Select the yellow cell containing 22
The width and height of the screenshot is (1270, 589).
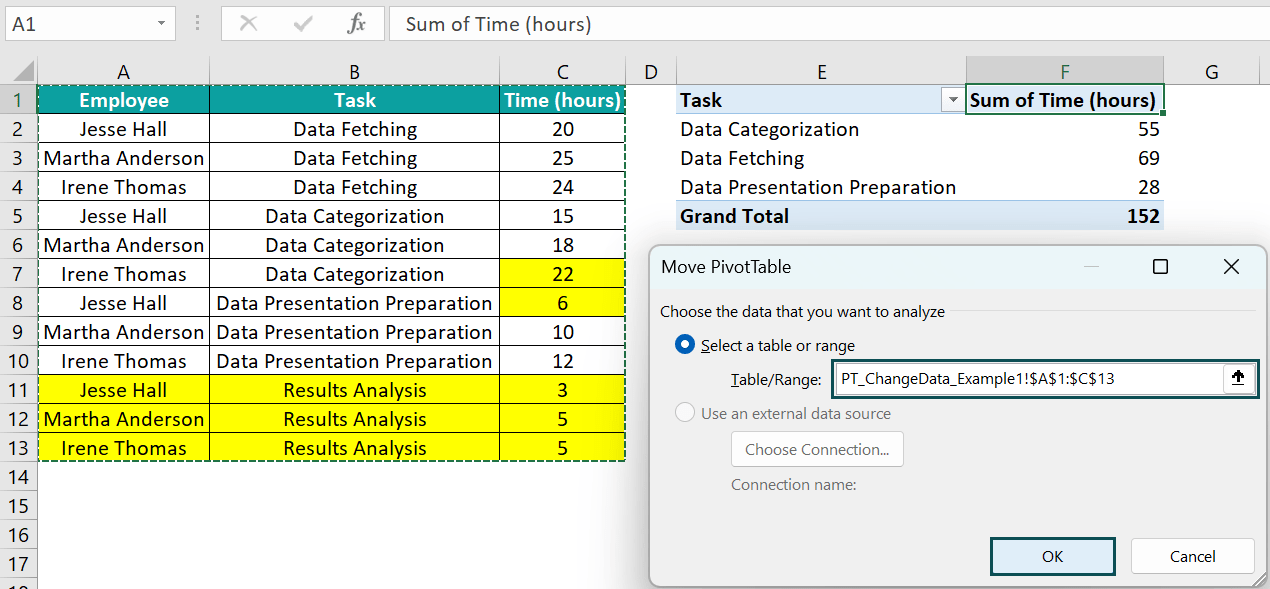point(561,273)
